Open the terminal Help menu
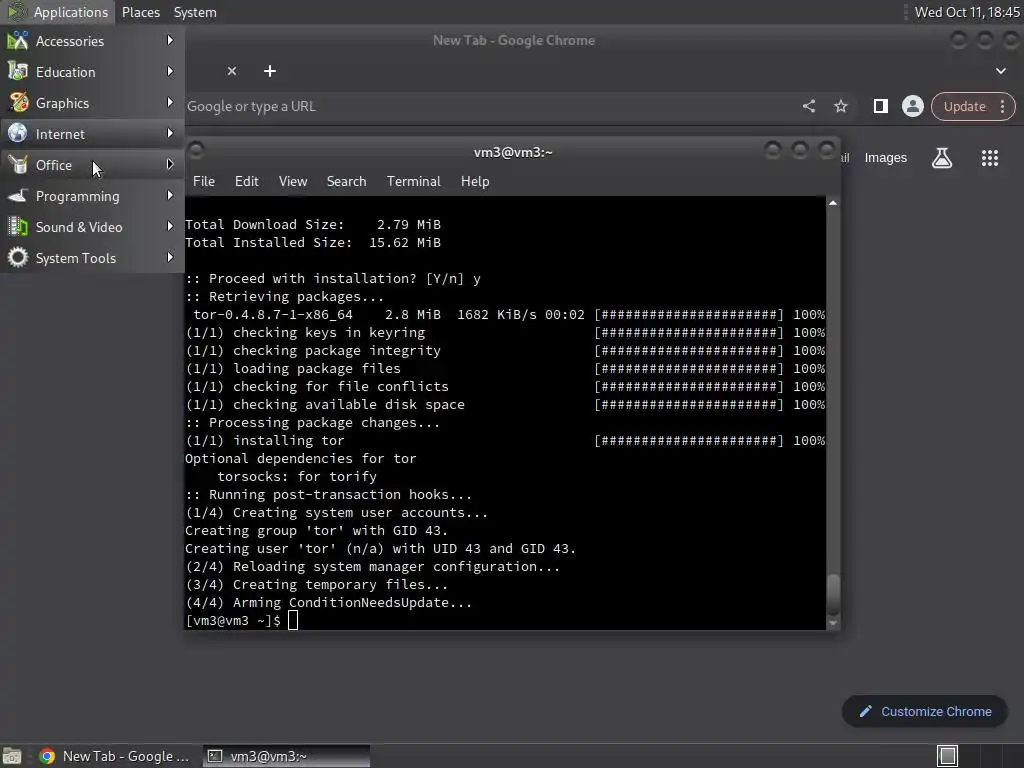 [x=475, y=182]
